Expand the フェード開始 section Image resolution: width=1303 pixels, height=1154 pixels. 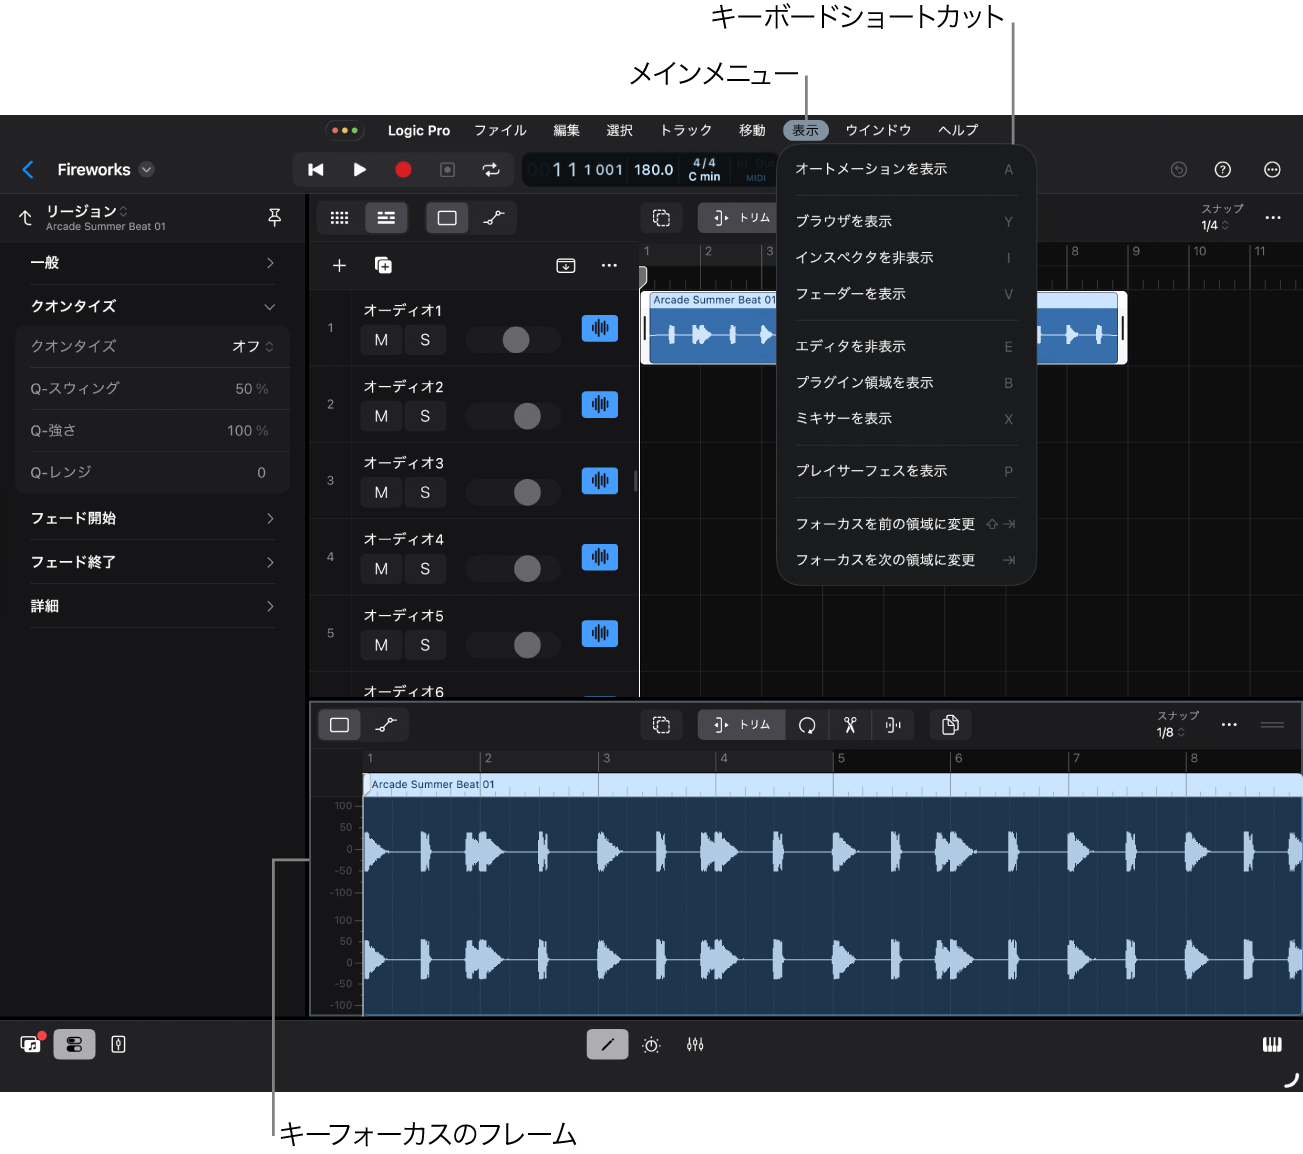(x=270, y=518)
